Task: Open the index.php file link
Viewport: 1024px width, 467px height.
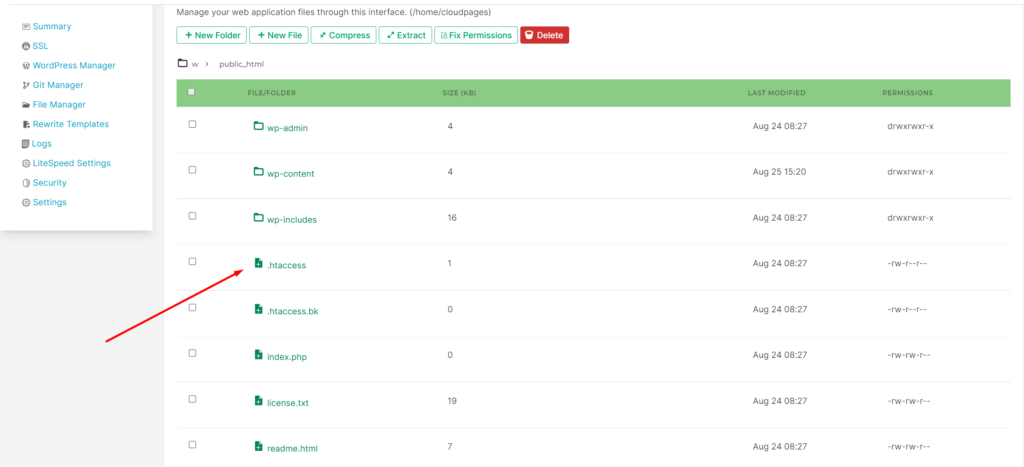Action: 287,357
